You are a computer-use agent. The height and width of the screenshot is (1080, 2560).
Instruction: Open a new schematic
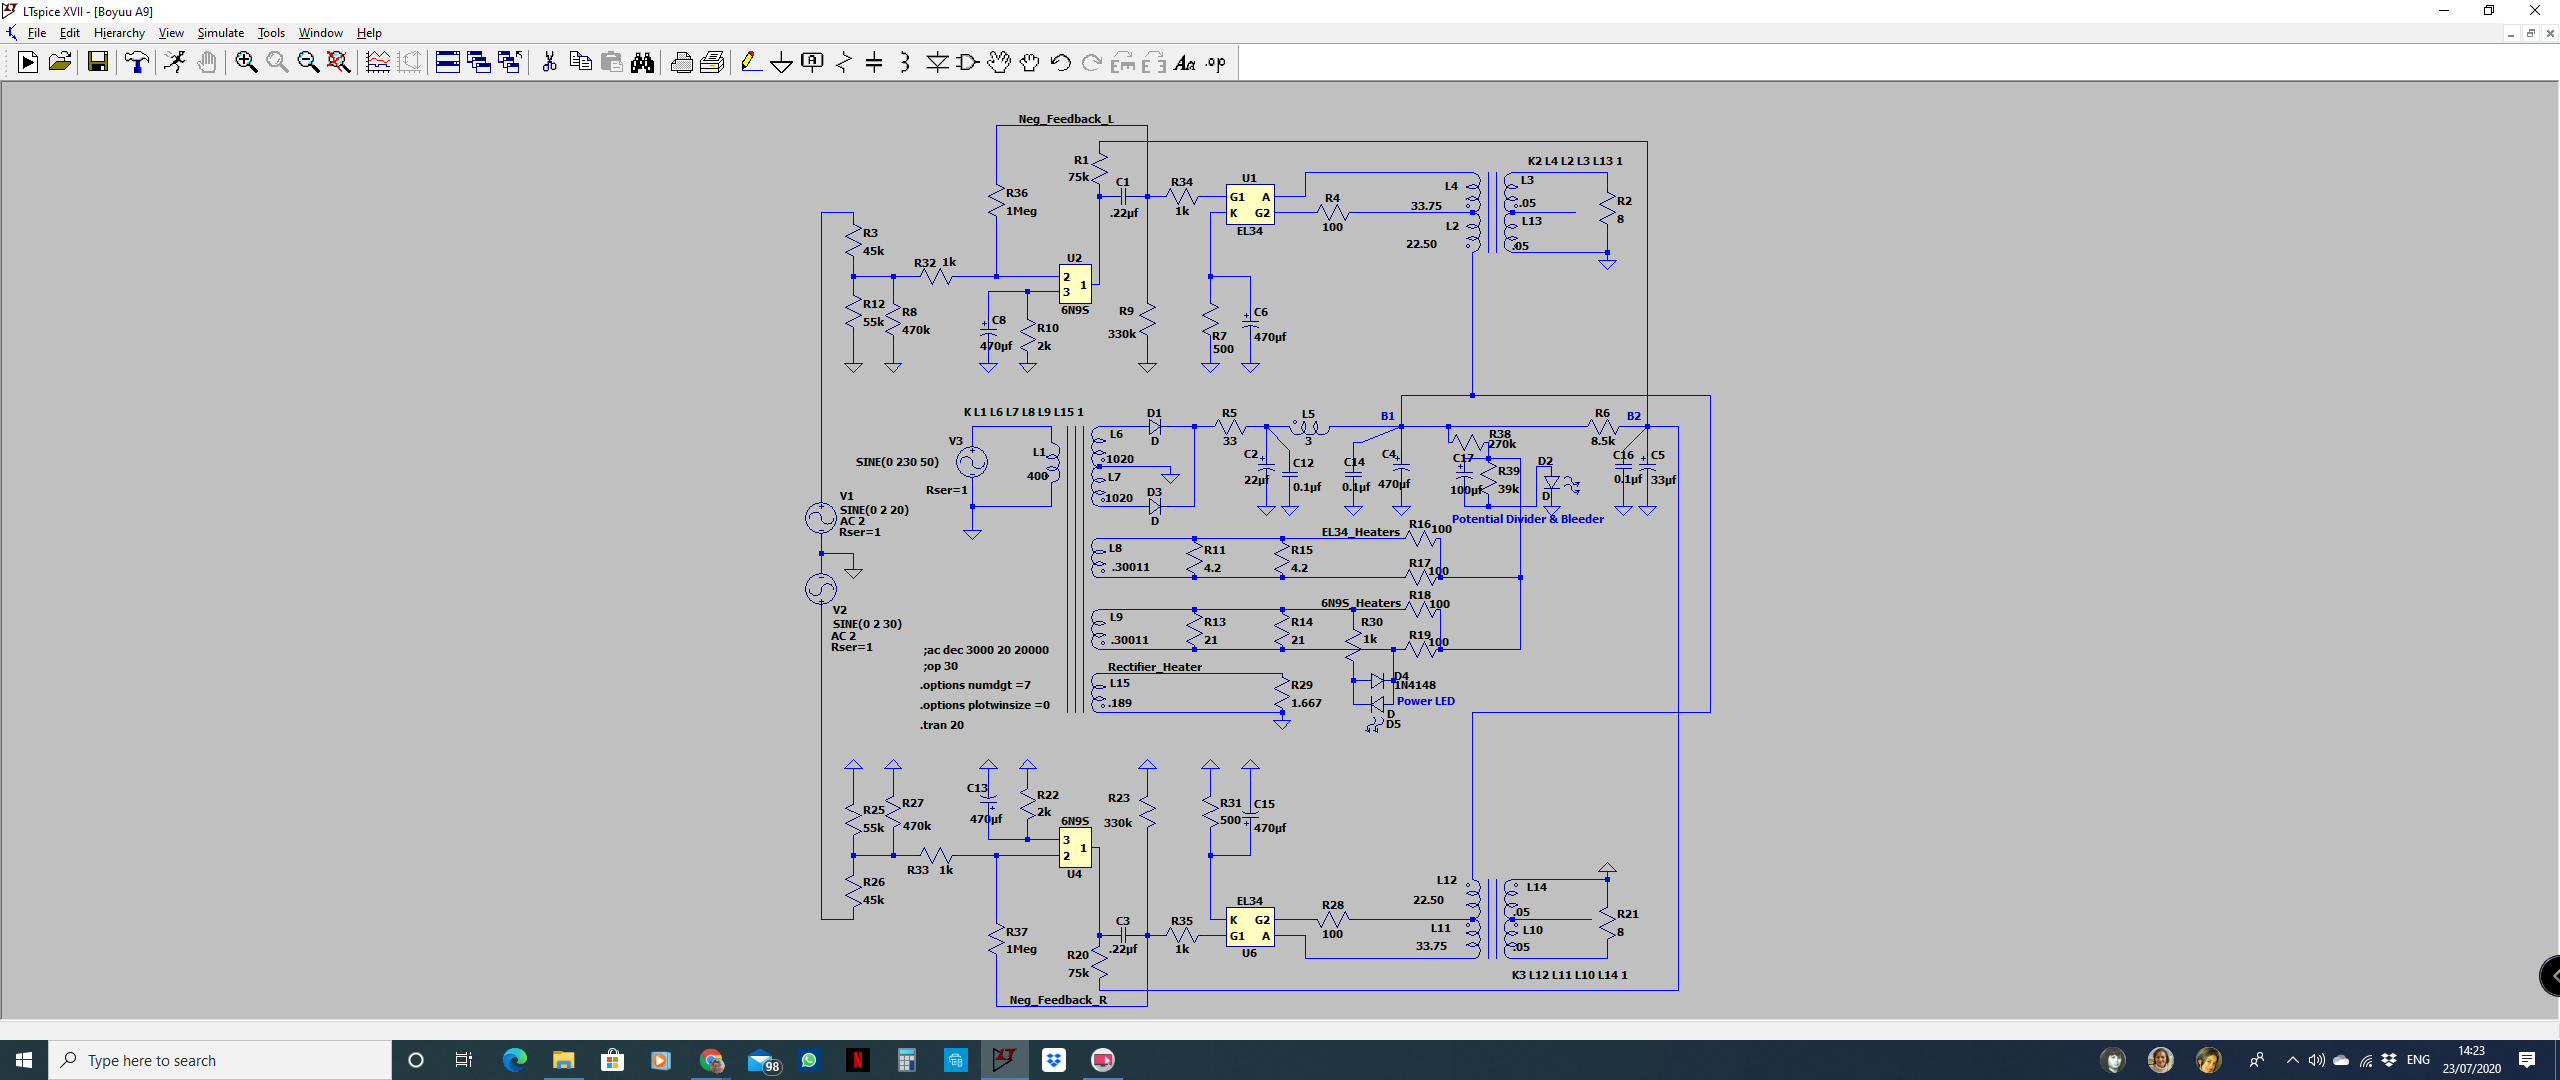click(x=28, y=62)
